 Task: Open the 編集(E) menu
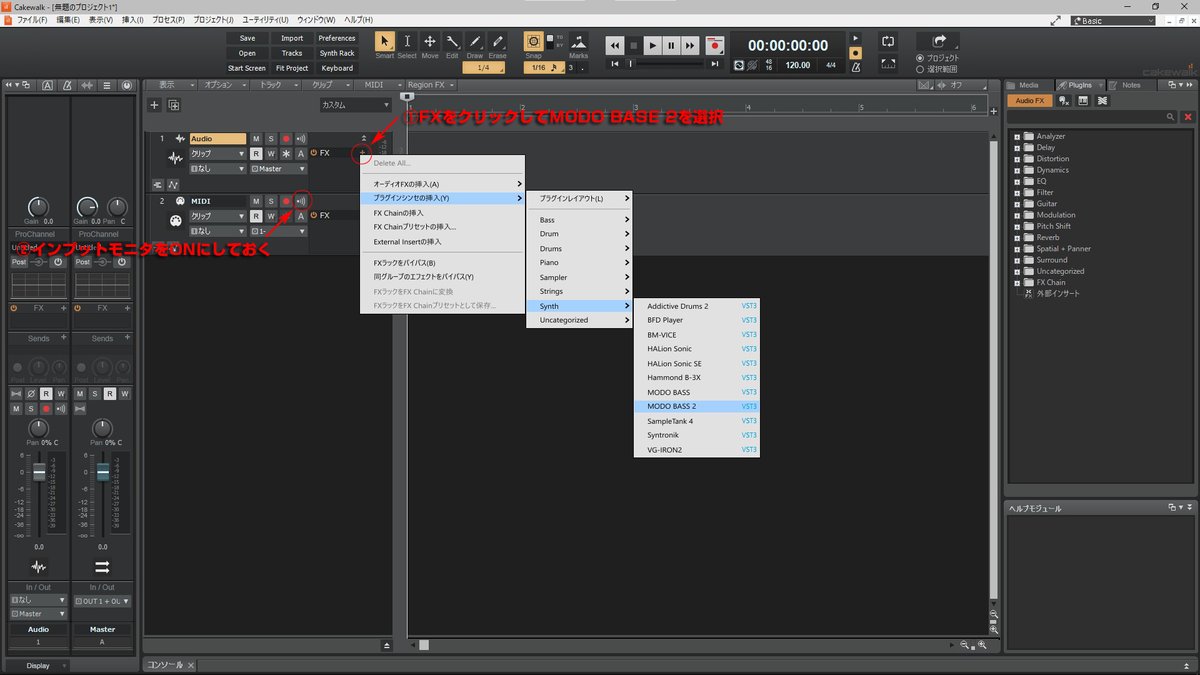pyautogui.click(x=70, y=20)
